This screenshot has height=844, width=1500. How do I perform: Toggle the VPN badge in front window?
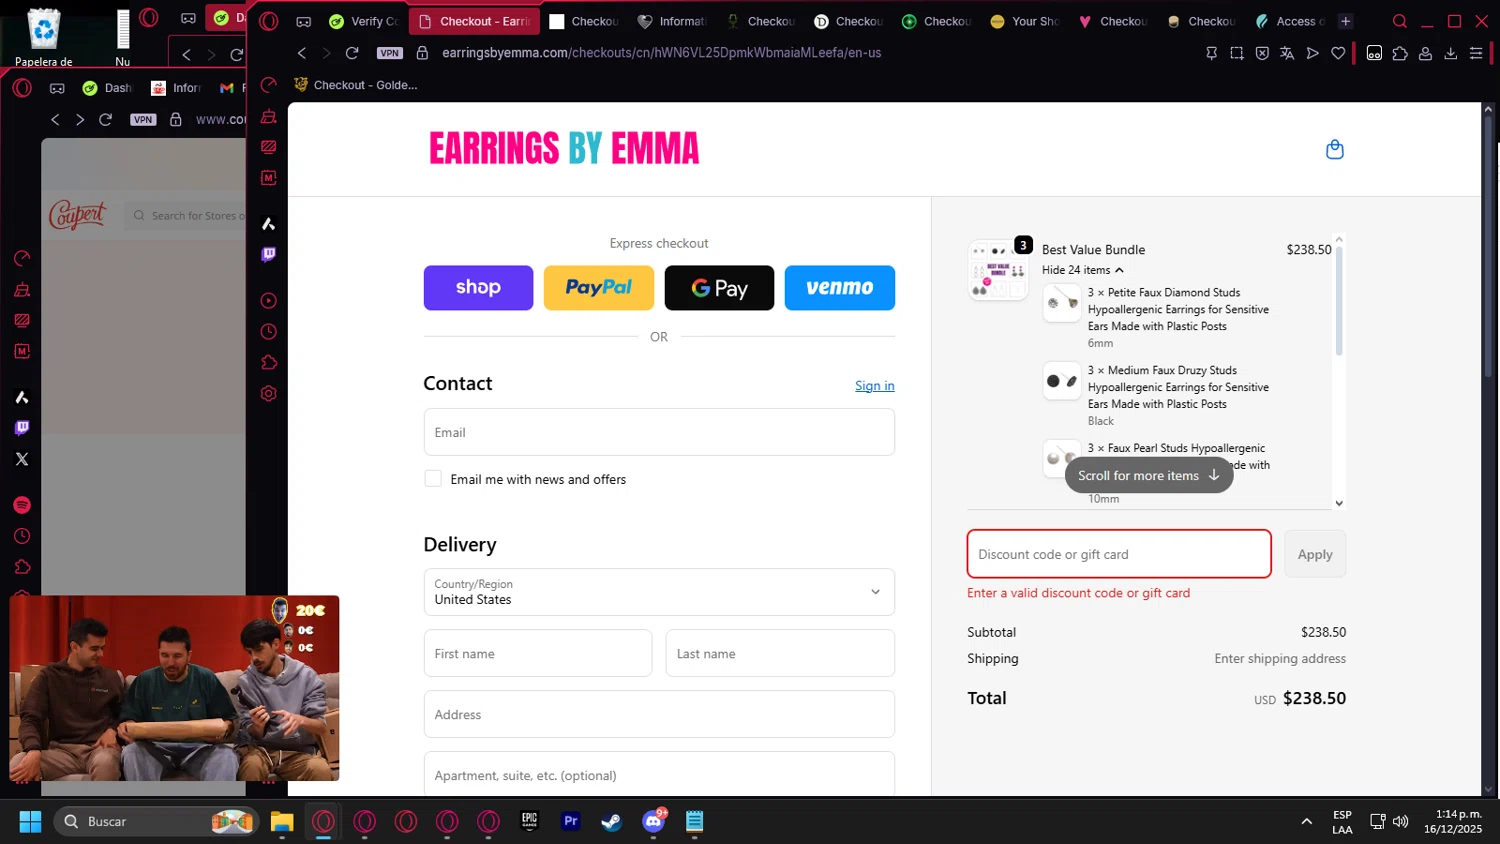390,53
